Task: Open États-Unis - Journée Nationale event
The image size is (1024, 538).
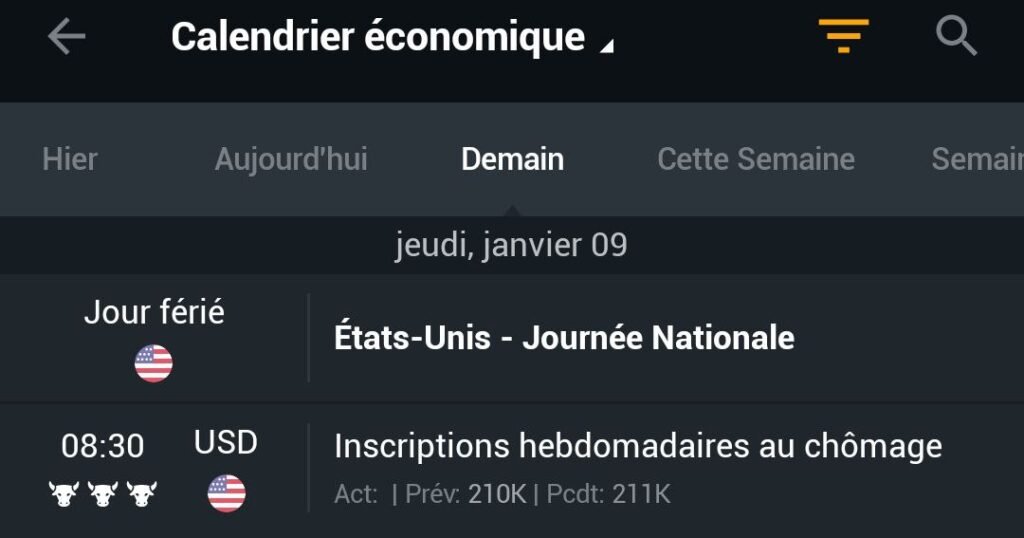Action: 512,338
